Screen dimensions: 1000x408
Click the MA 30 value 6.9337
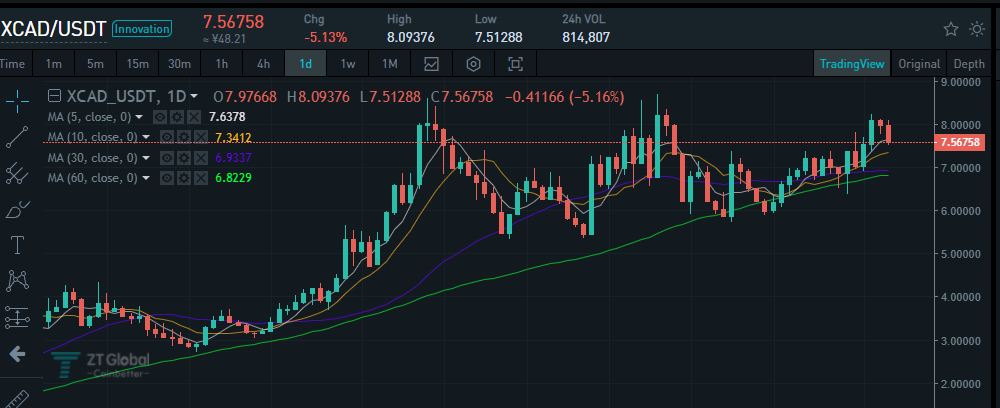point(233,157)
